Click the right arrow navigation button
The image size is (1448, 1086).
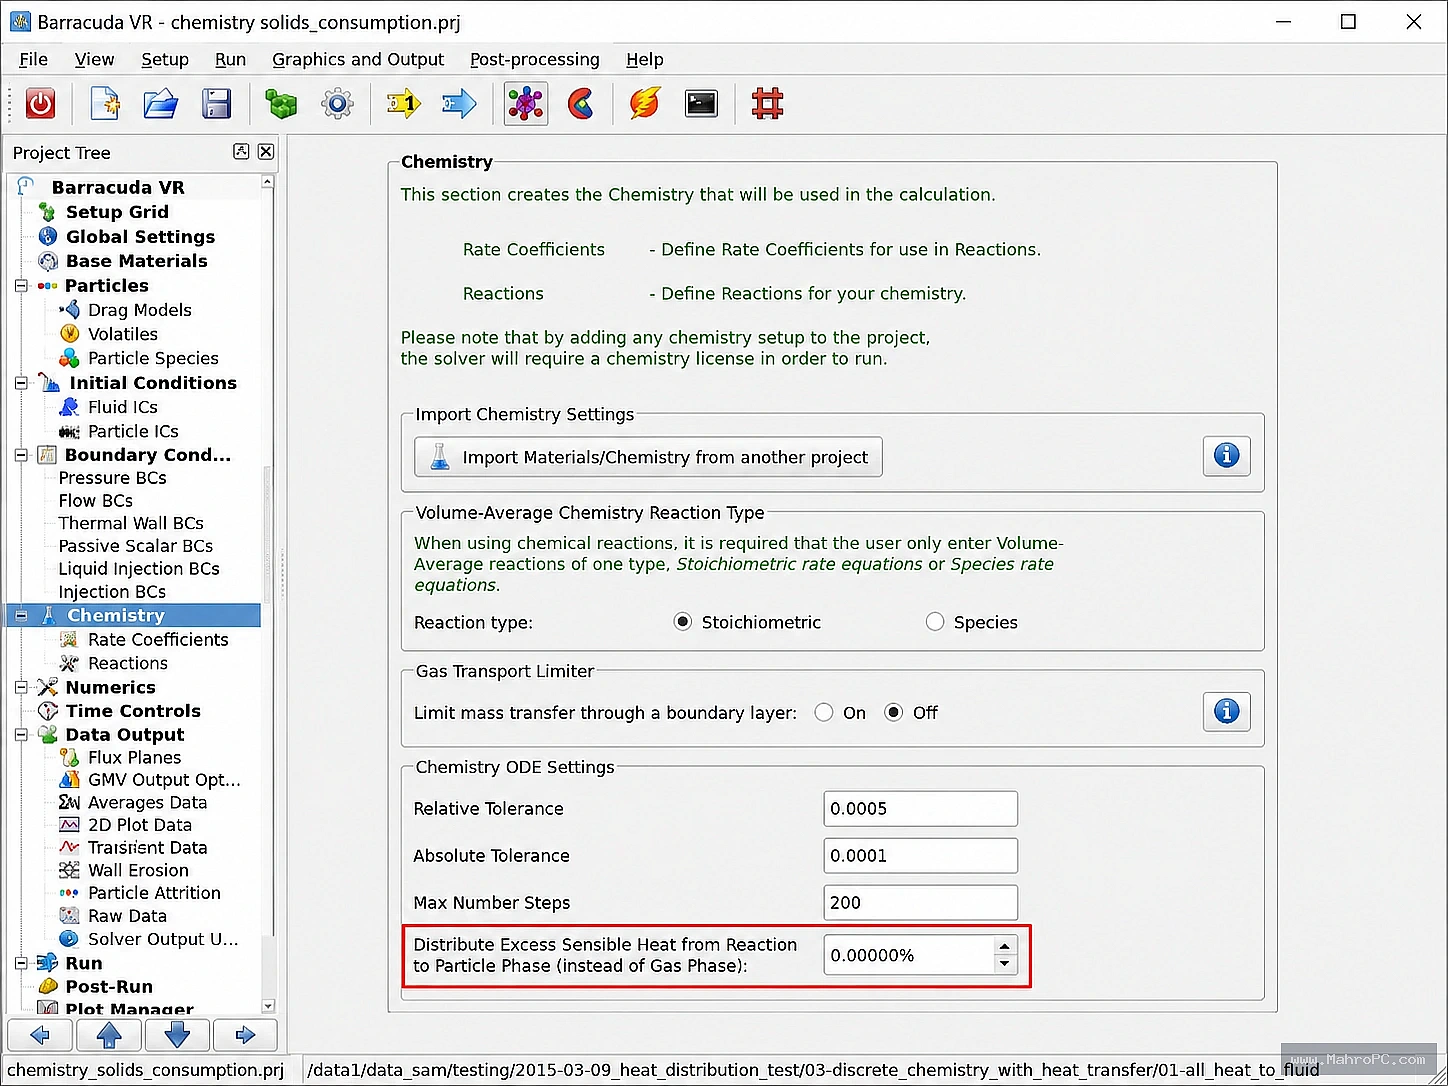245,1035
